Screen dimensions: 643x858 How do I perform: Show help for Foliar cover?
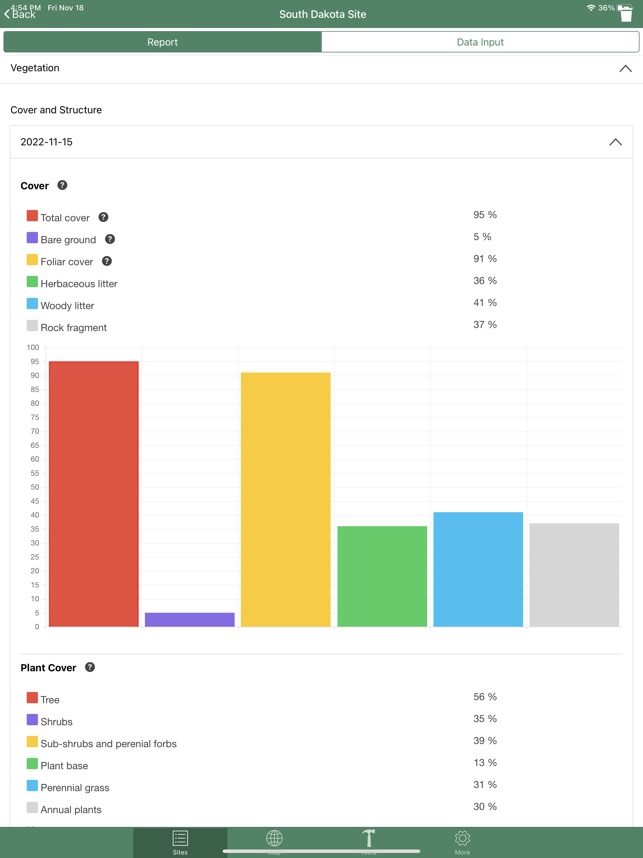[x=107, y=261]
